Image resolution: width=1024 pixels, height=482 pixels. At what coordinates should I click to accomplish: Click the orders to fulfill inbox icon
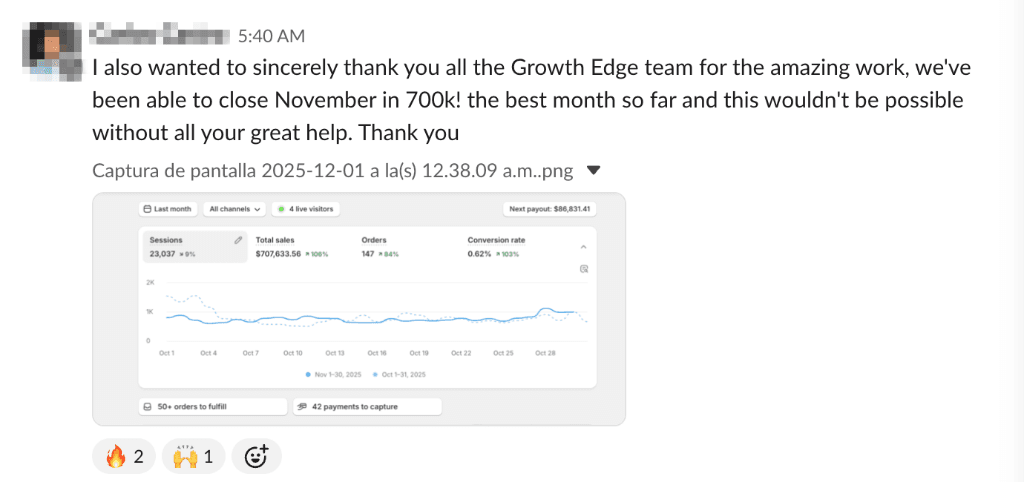(147, 407)
